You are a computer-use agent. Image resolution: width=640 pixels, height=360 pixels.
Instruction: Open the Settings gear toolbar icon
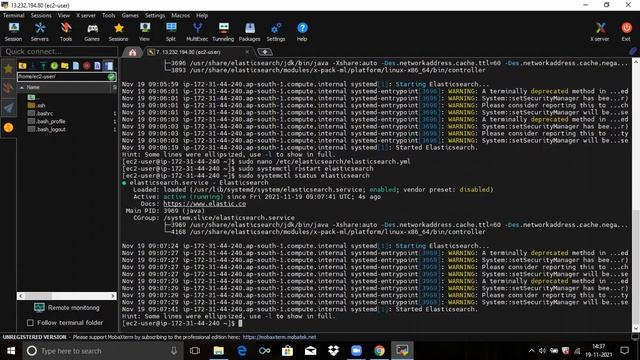(276, 32)
